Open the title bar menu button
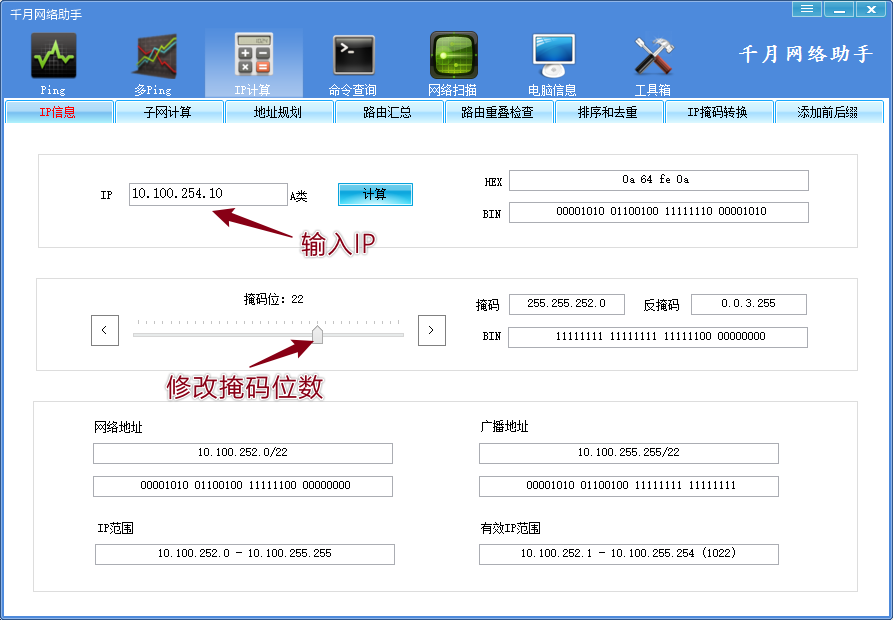This screenshot has height=620, width=893. pyautogui.click(x=806, y=9)
